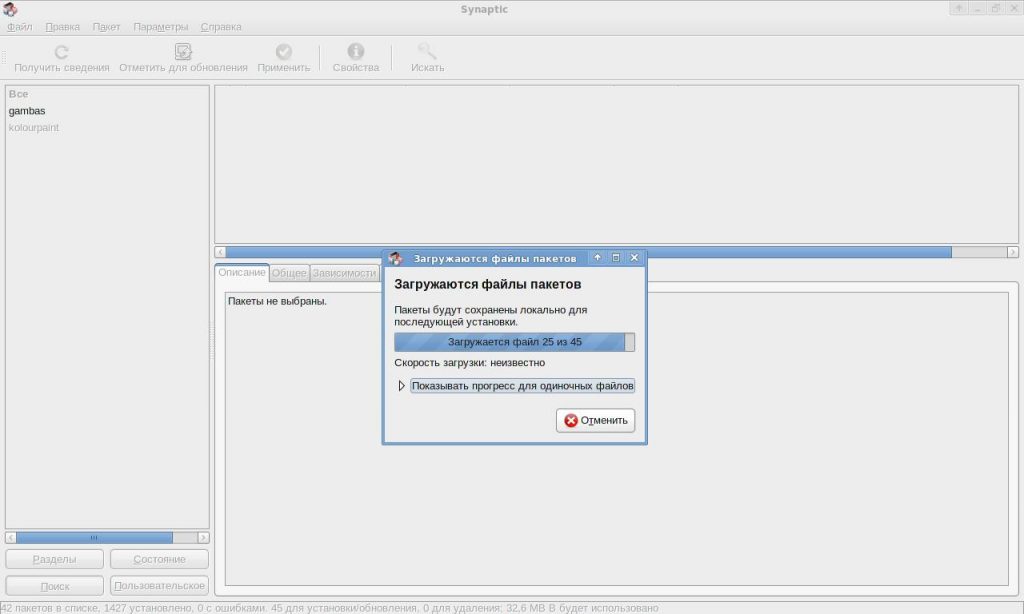Click the Apply checkmark toolbar icon
Viewport: 1024px width, 614px height.
[x=283, y=52]
